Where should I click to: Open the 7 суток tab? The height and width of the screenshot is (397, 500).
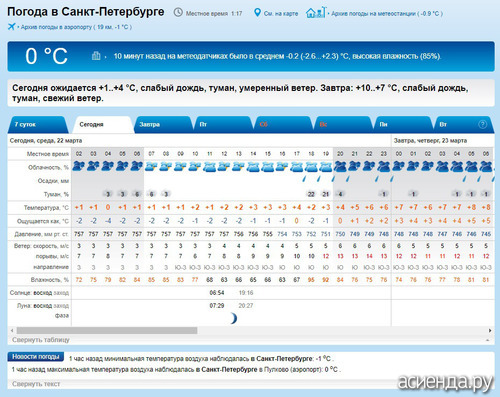pyautogui.click(x=37, y=124)
